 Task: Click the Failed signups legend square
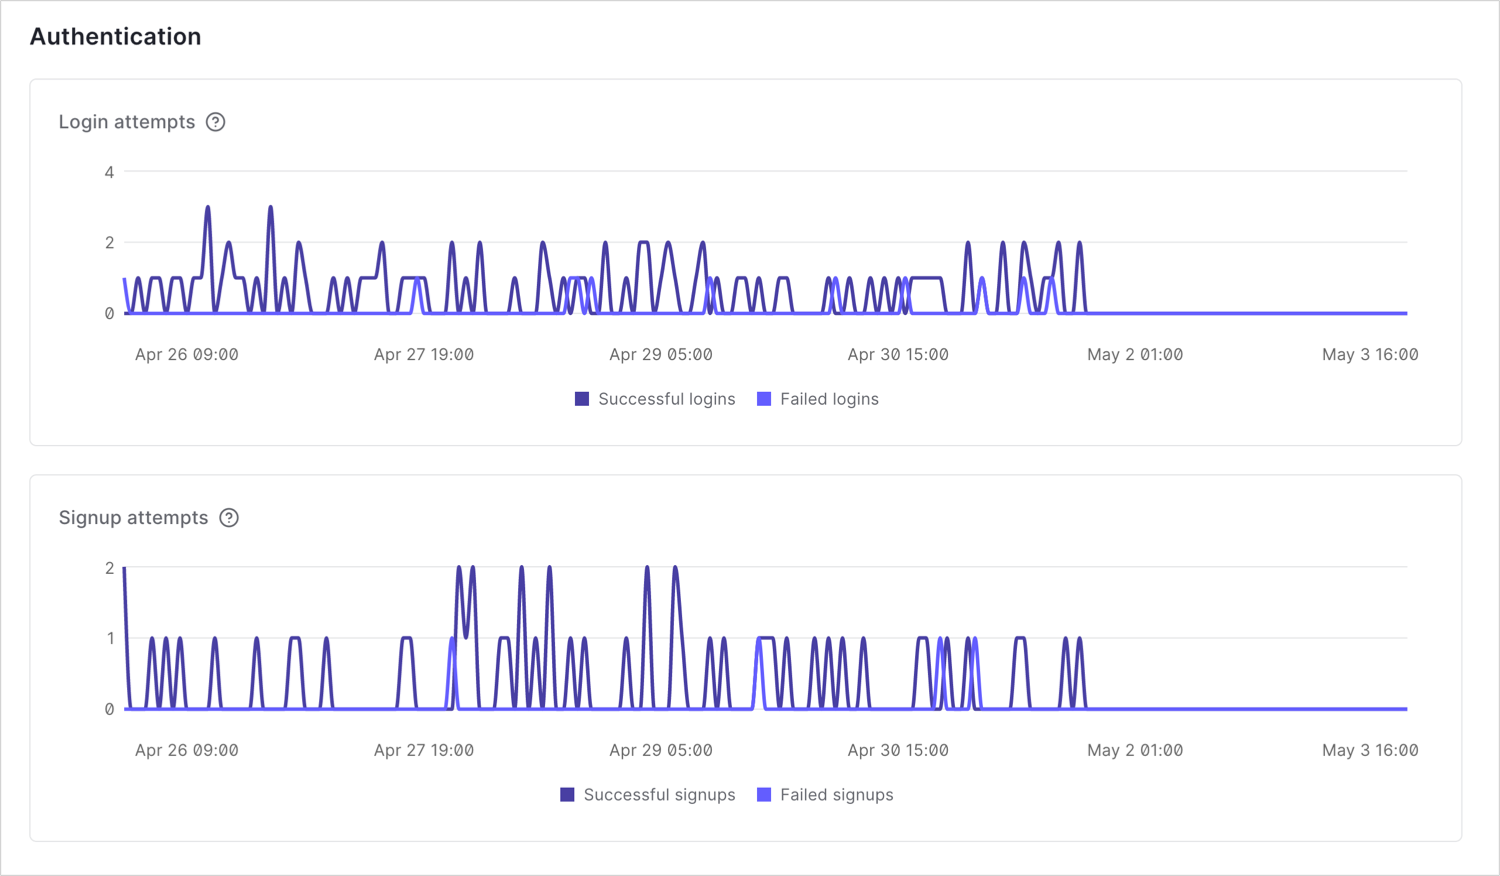(763, 794)
